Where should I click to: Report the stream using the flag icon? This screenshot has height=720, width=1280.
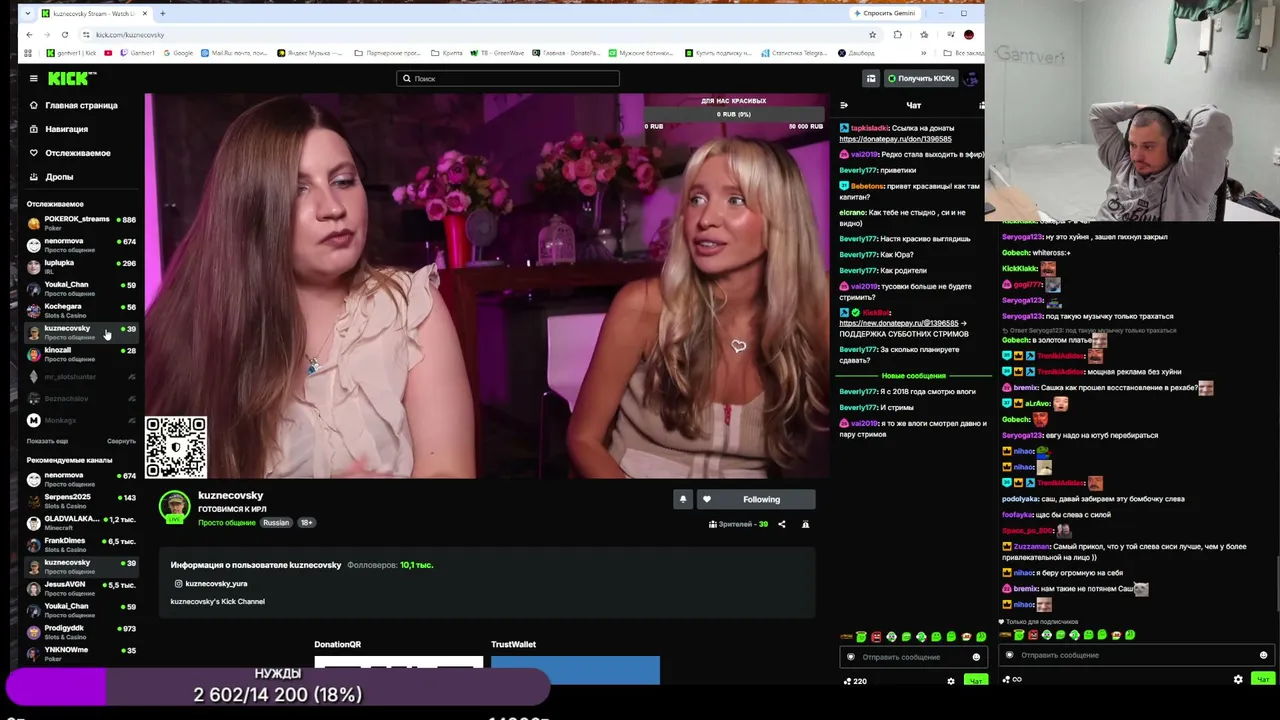click(805, 524)
